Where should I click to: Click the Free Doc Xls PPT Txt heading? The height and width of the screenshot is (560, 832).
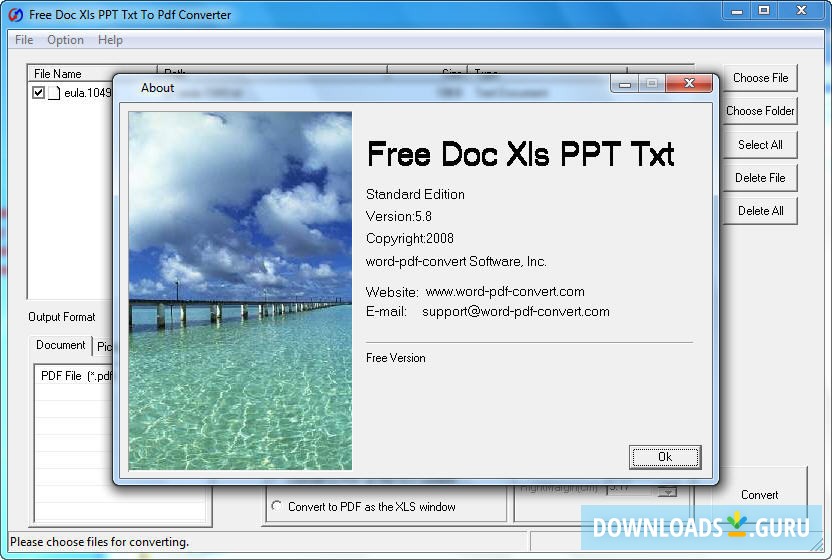(x=521, y=154)
